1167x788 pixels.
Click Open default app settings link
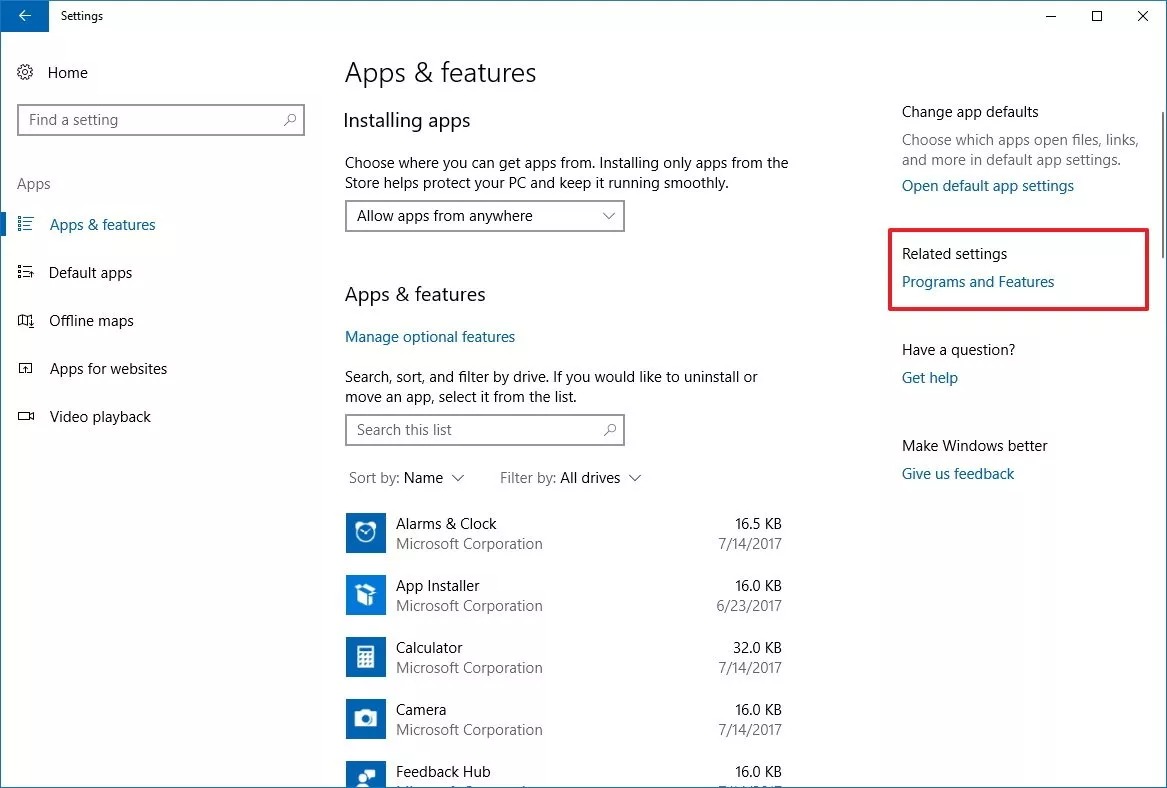[988, 186]
